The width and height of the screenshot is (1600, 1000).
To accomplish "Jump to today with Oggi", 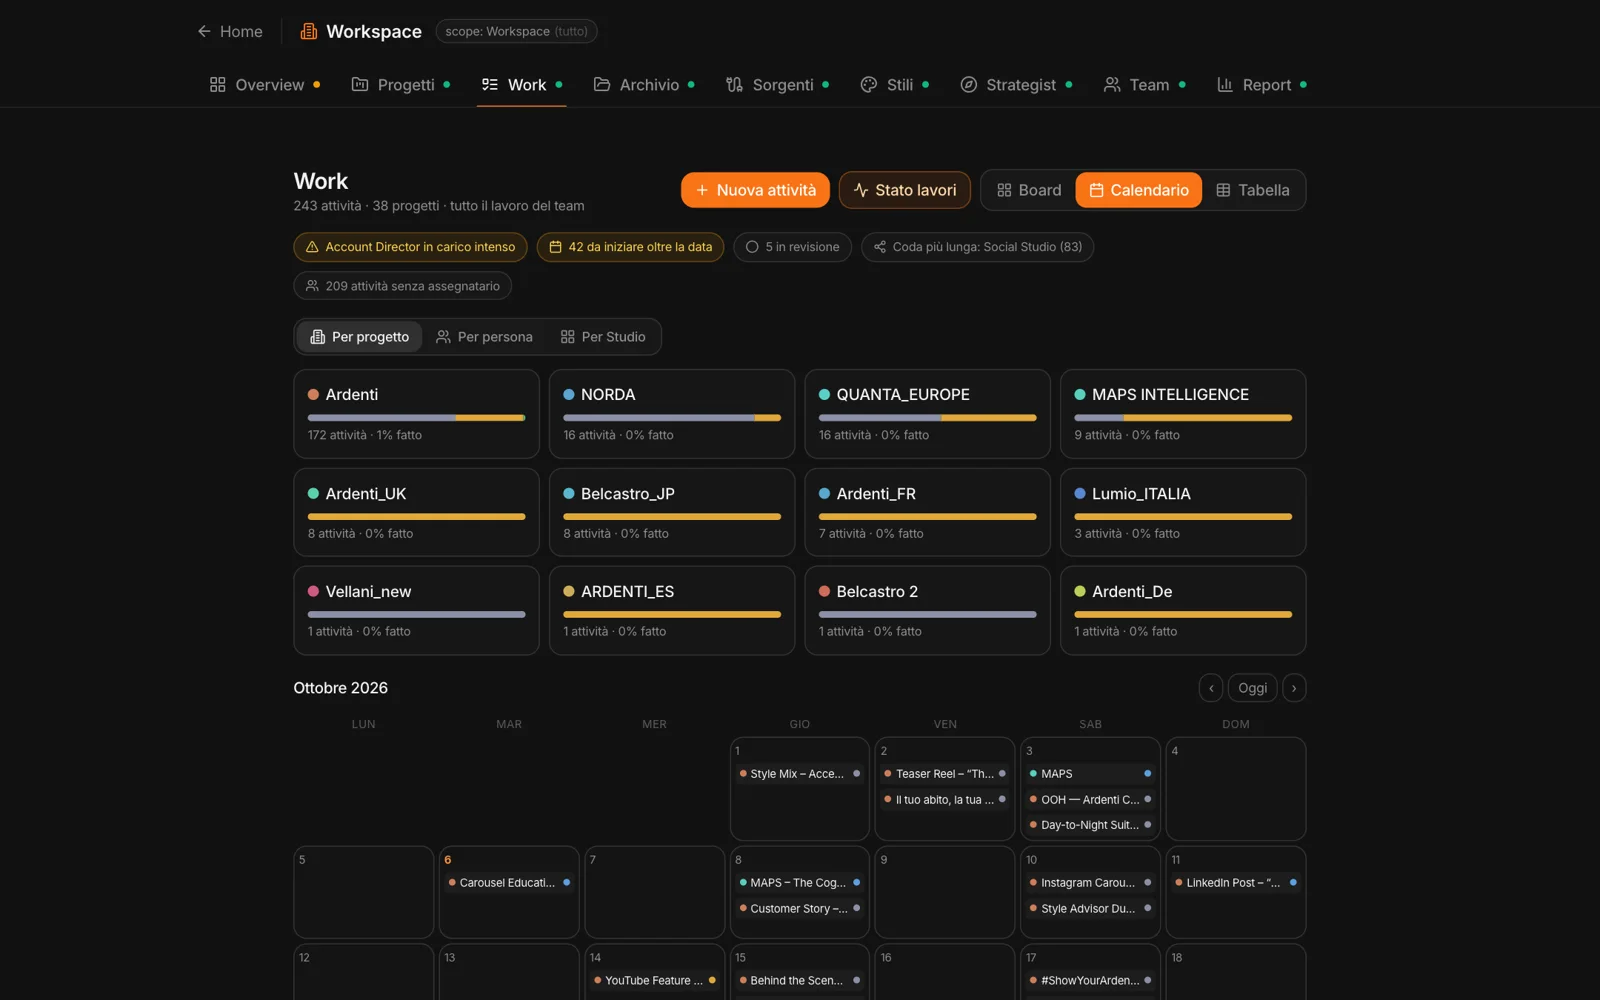I will coord(1252,688).
